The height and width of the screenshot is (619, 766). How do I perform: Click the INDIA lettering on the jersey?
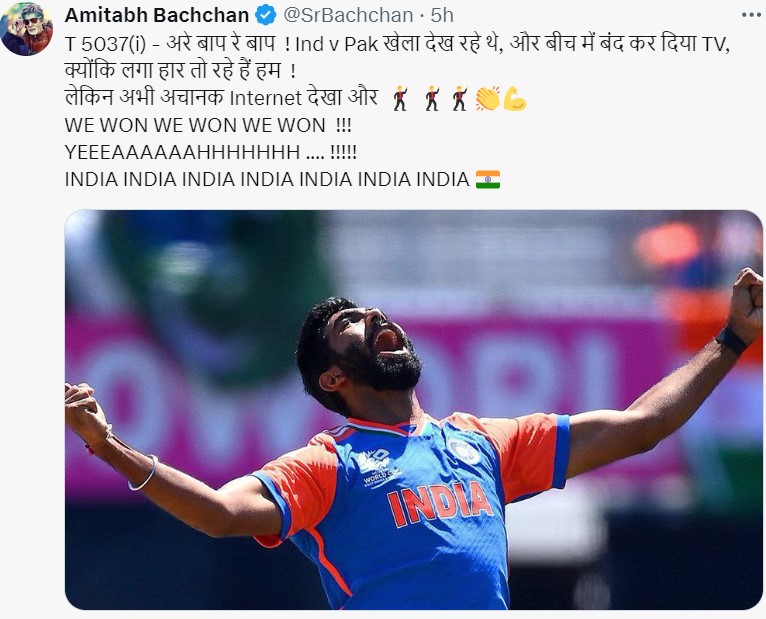tap(440, 504)
